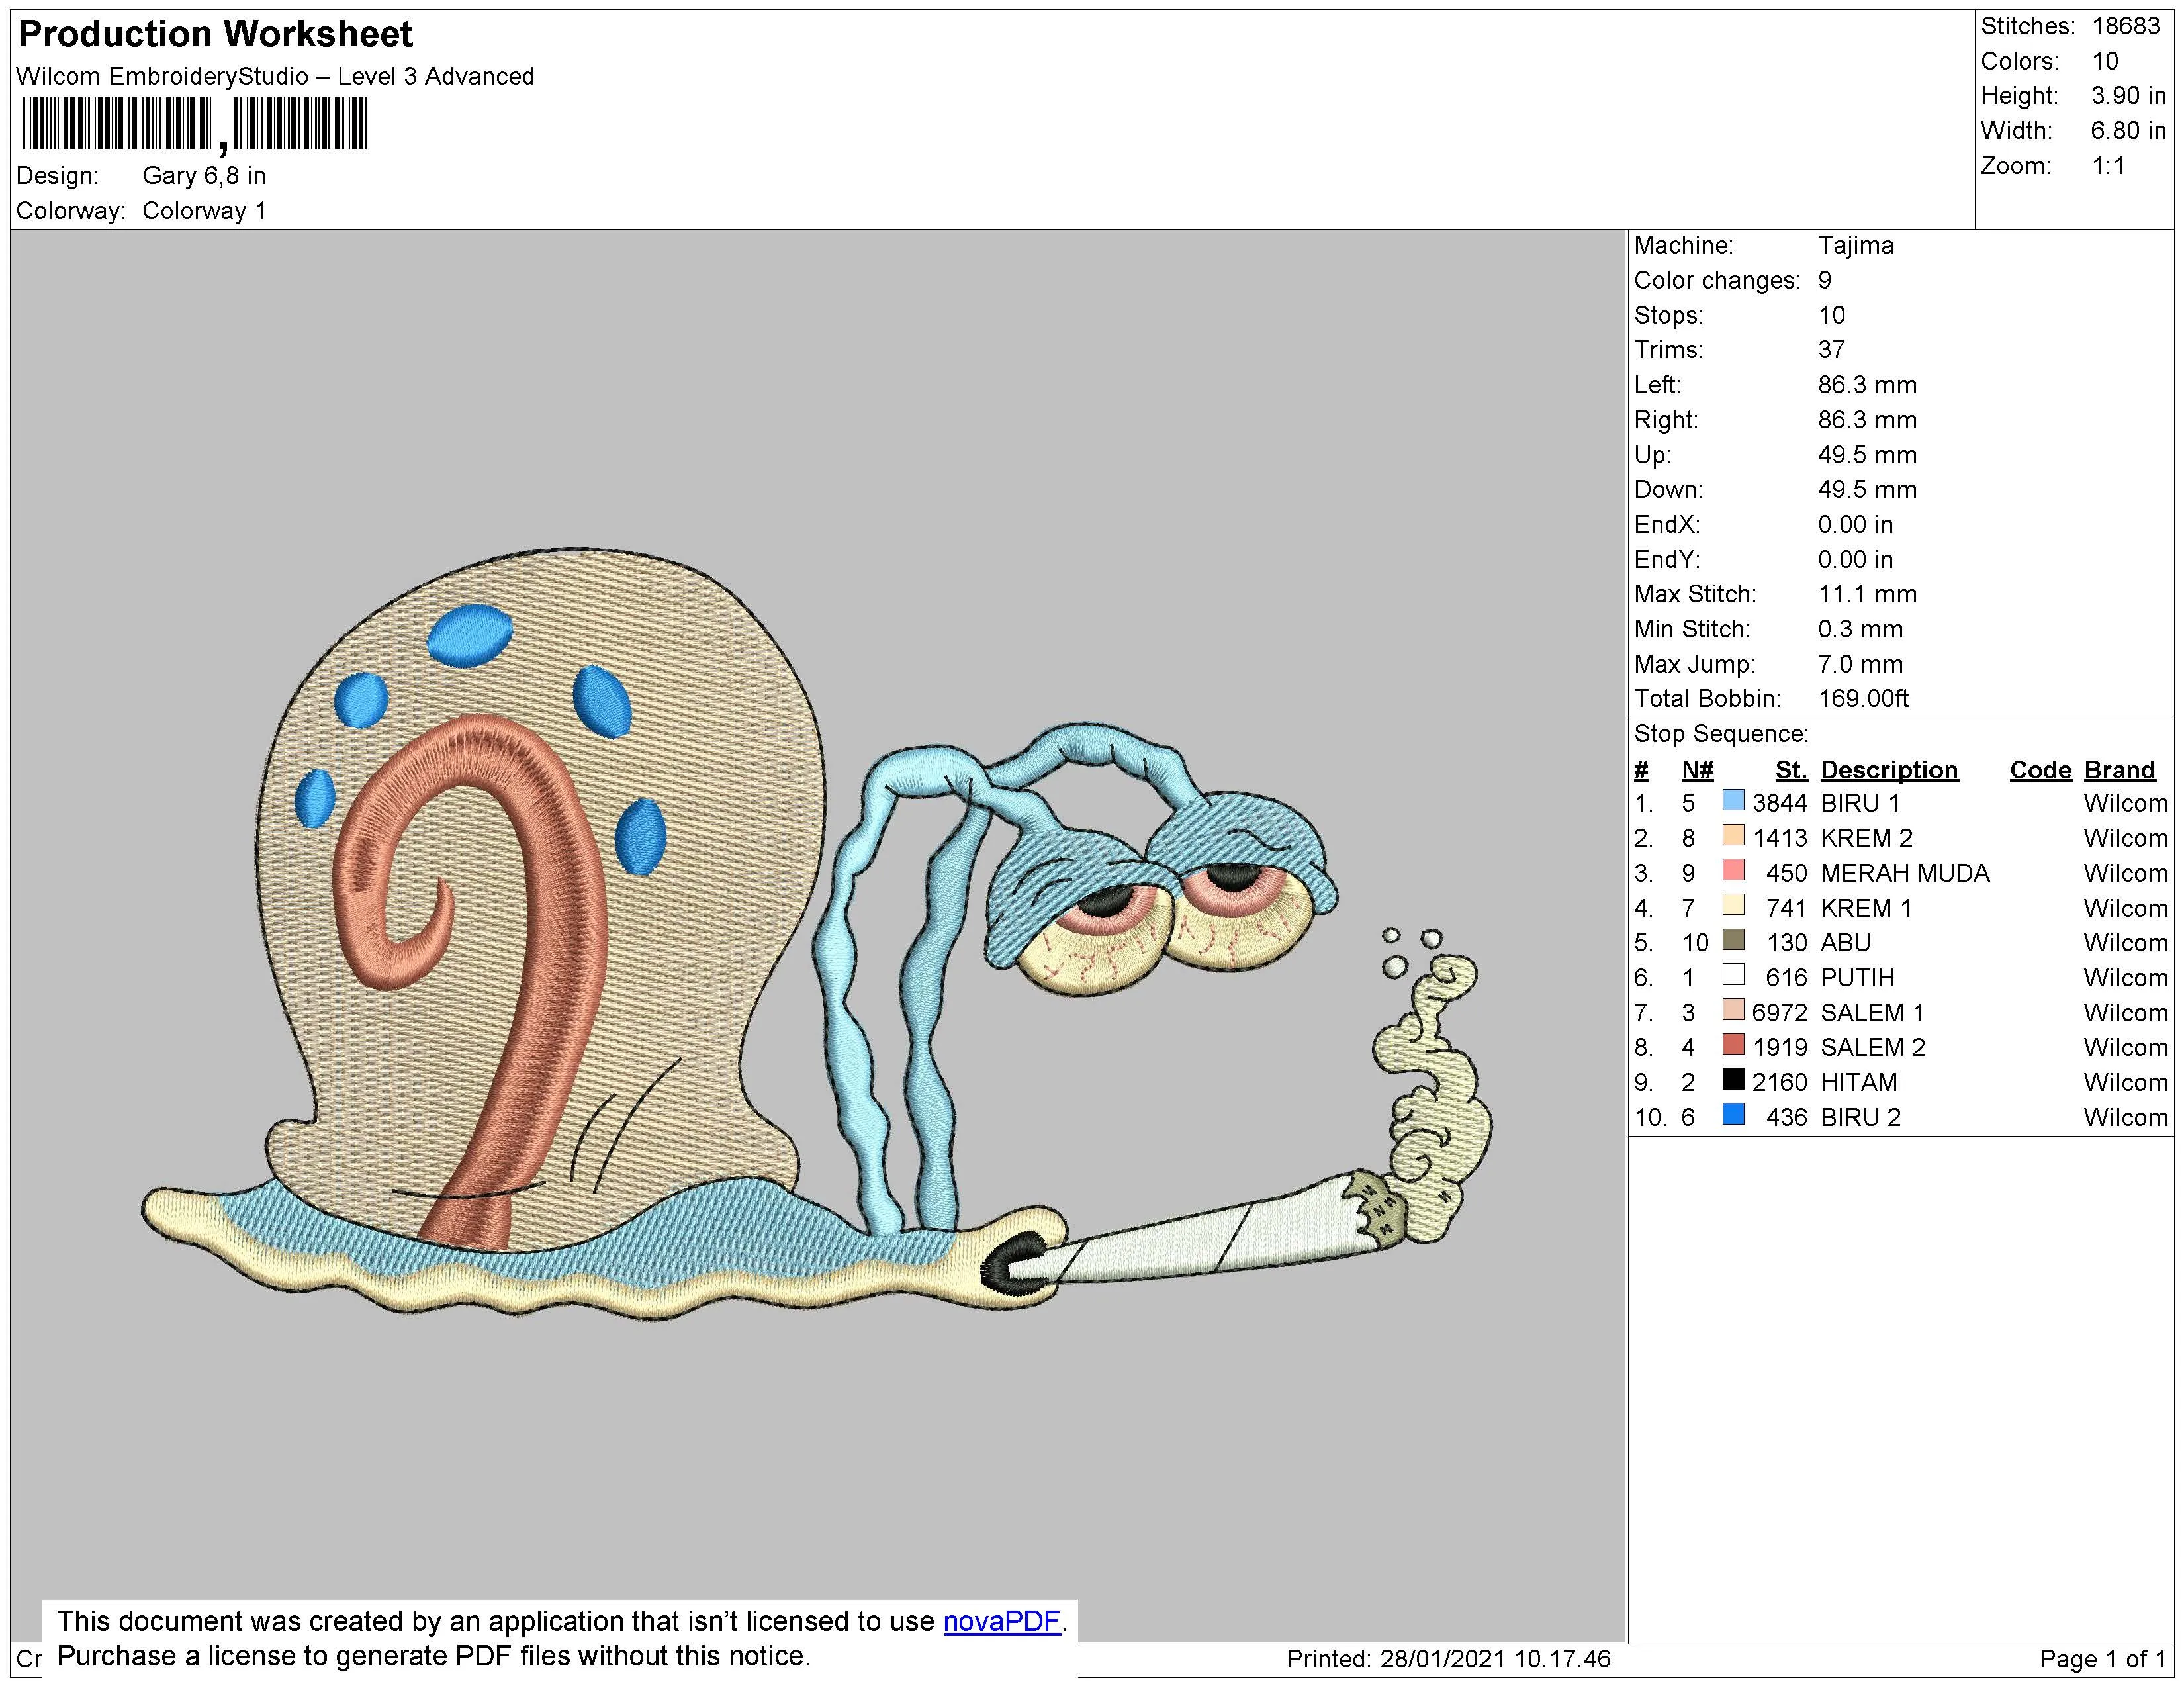Click the Height value 3.90 in
This screenshot has height=1688, width=2184.
click(2128, 96)
